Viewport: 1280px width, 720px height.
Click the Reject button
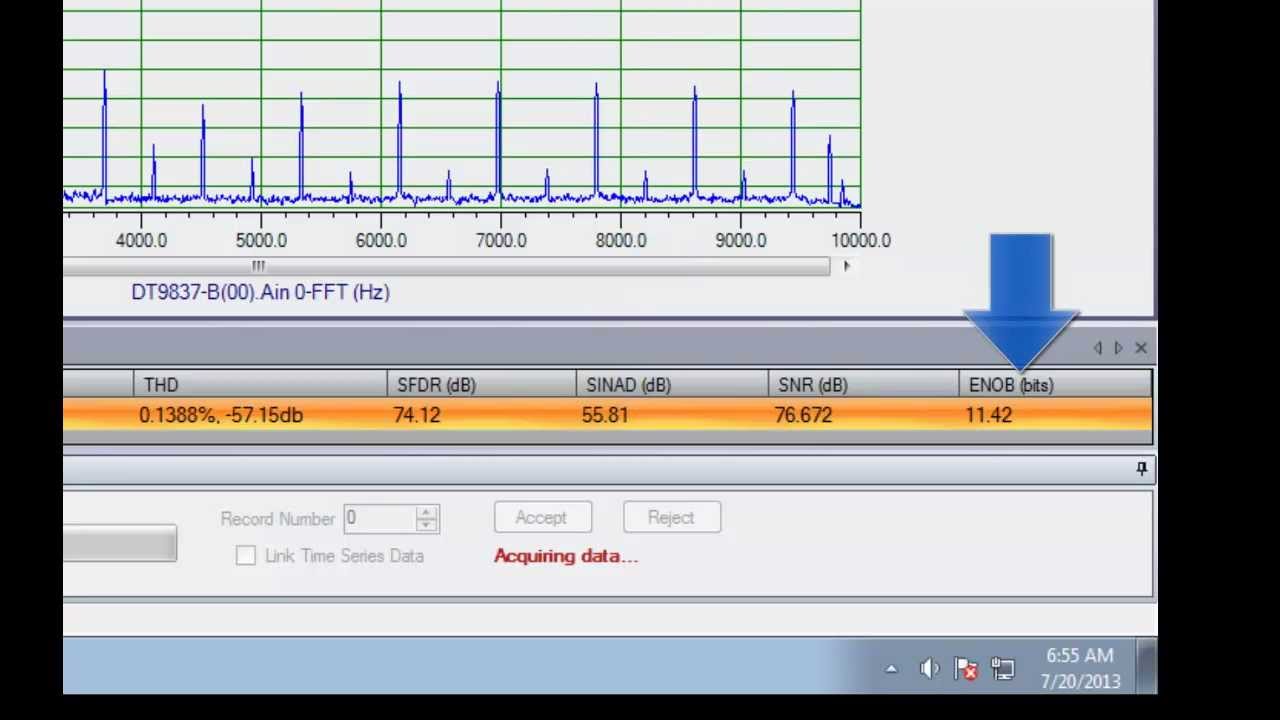[x=671, y=518]
